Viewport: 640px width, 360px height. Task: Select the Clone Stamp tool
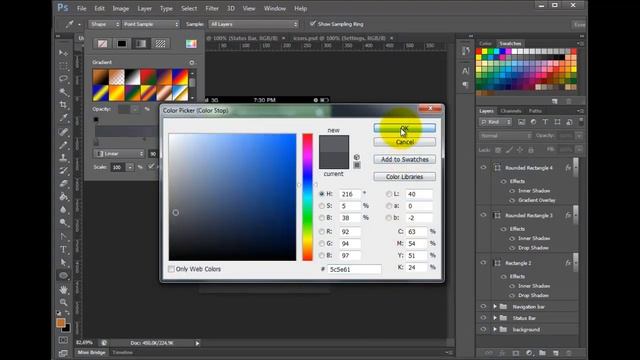point(63,158)
